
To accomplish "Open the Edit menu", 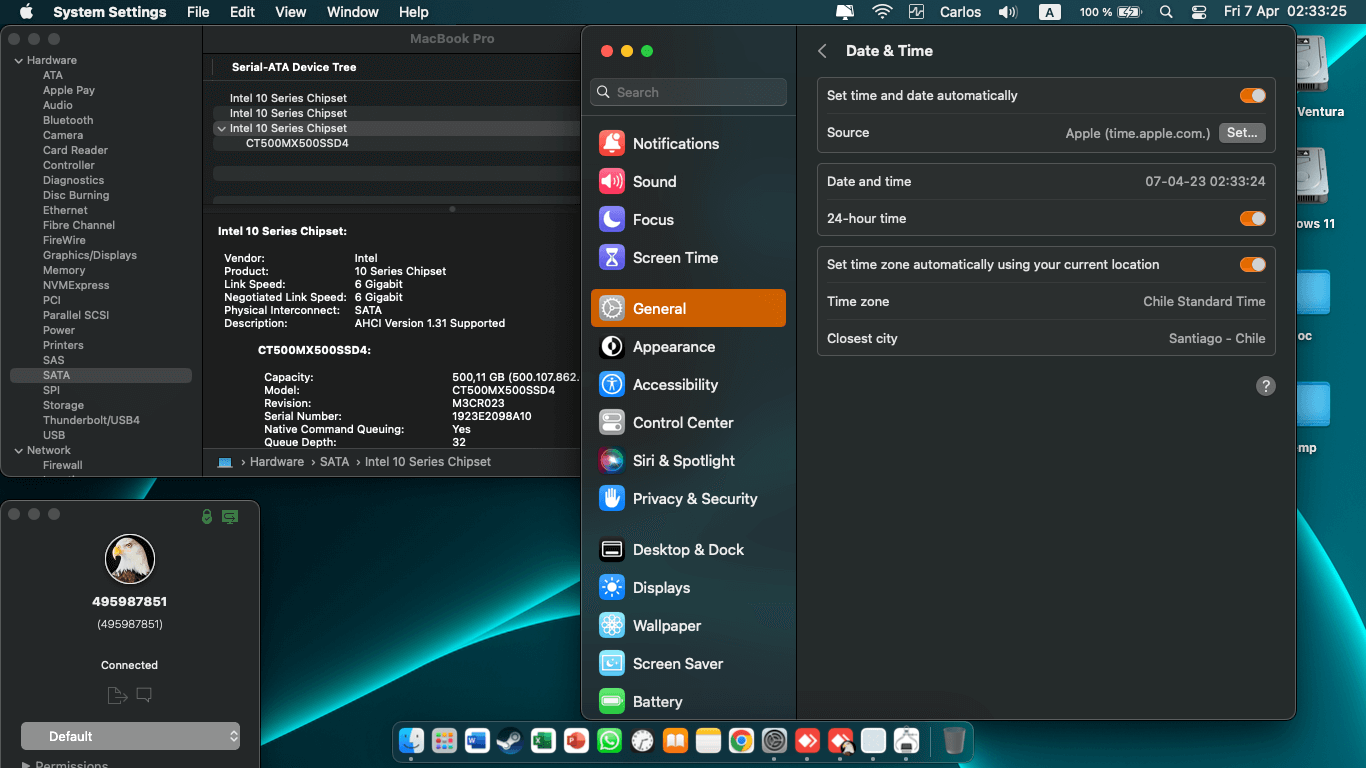I will (x=242, y=12).
